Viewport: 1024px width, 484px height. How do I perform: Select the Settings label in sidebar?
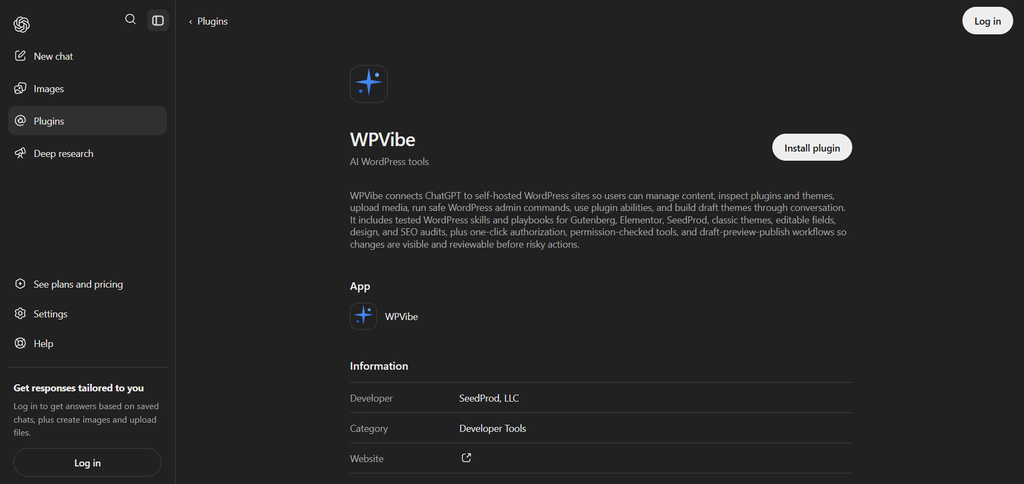(50, 314)
